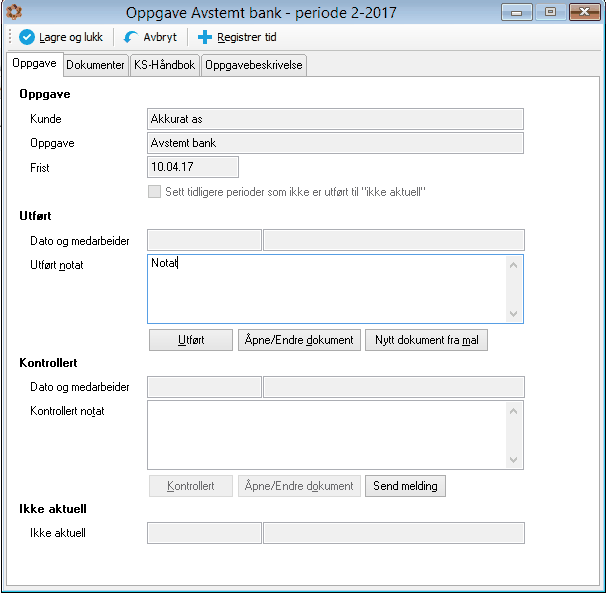Click the Kontrollert date field

click(204, 387)
